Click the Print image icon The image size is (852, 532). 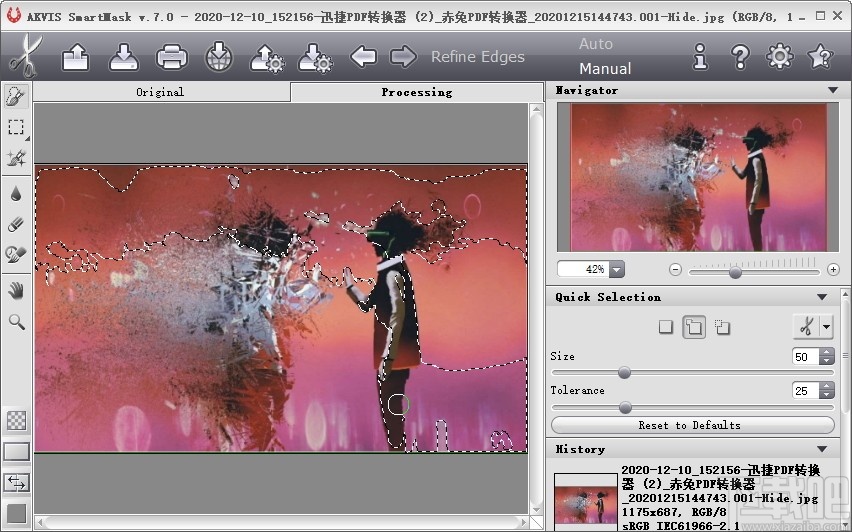point(172,57)
